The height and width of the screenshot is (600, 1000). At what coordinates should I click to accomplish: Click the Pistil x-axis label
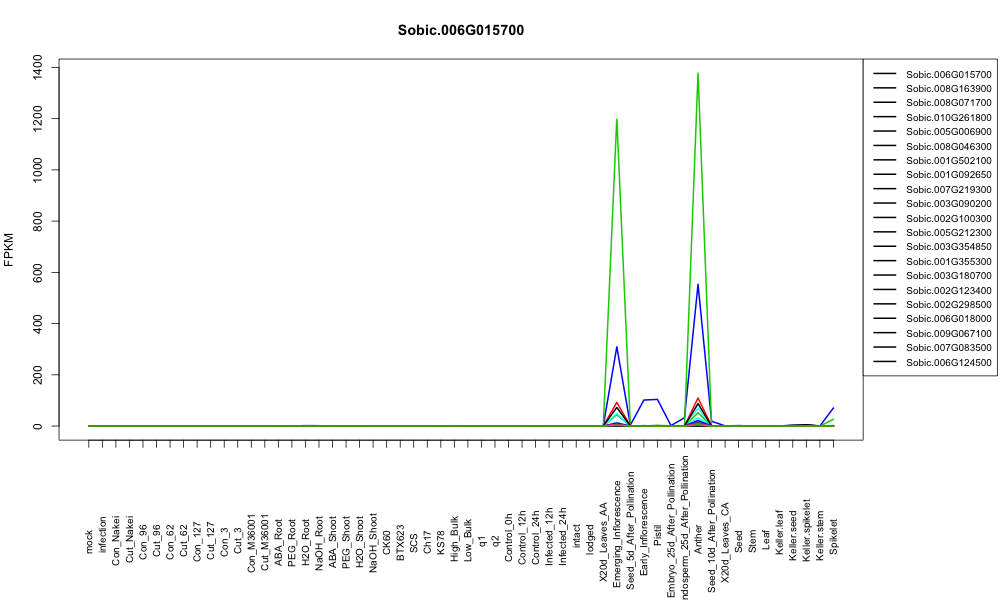coord(658,540)
